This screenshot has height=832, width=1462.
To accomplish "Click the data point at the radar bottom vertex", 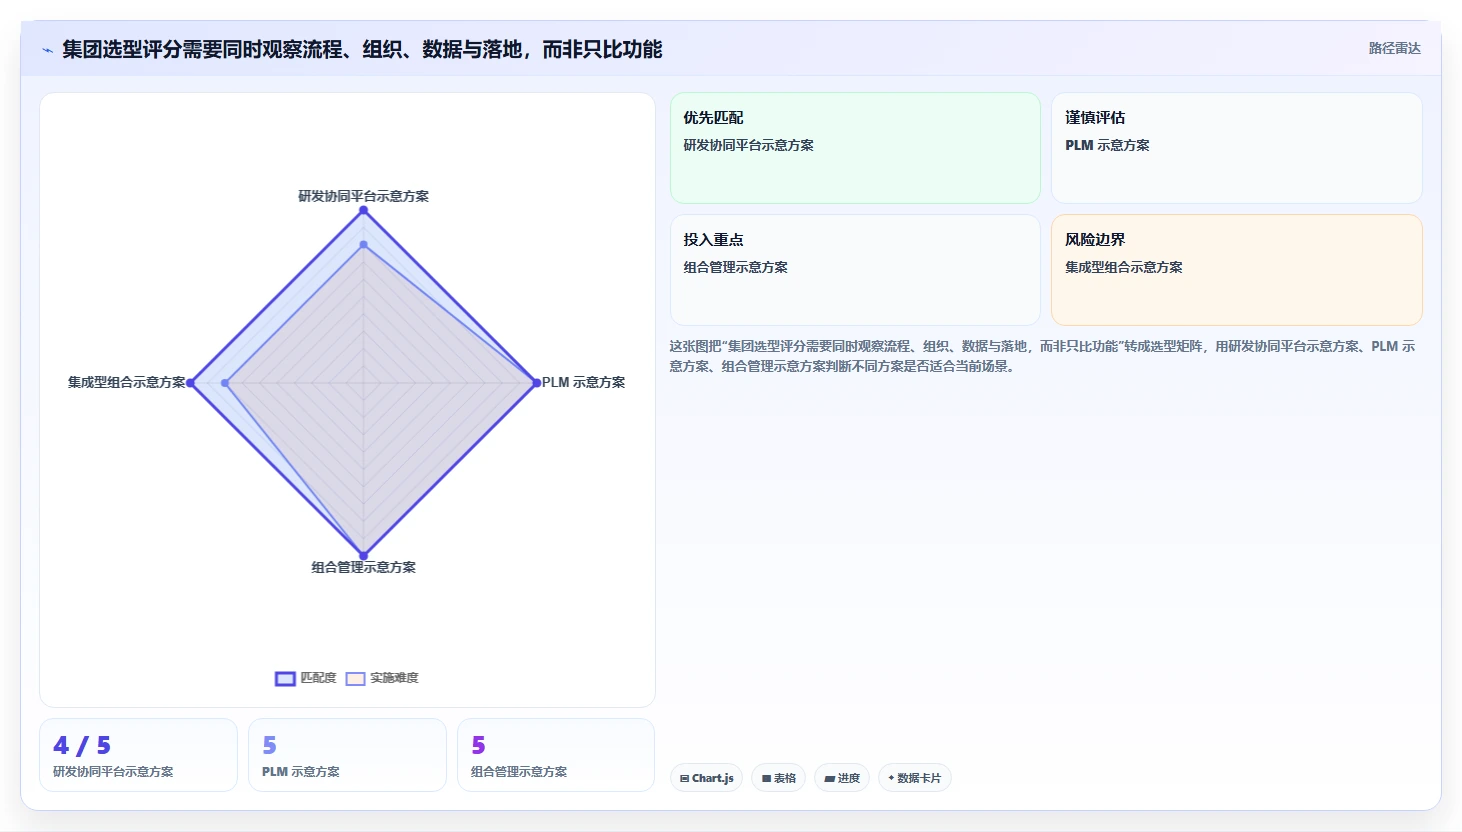I will point(363,556).
